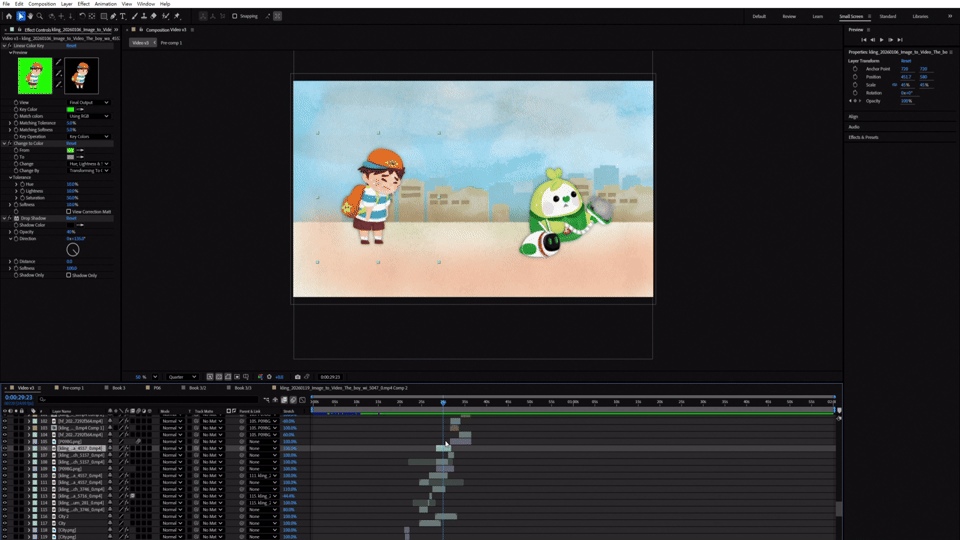This screenshot has width=960, height=540.
Task: Choose the Type tool
Action: (123, 17)
